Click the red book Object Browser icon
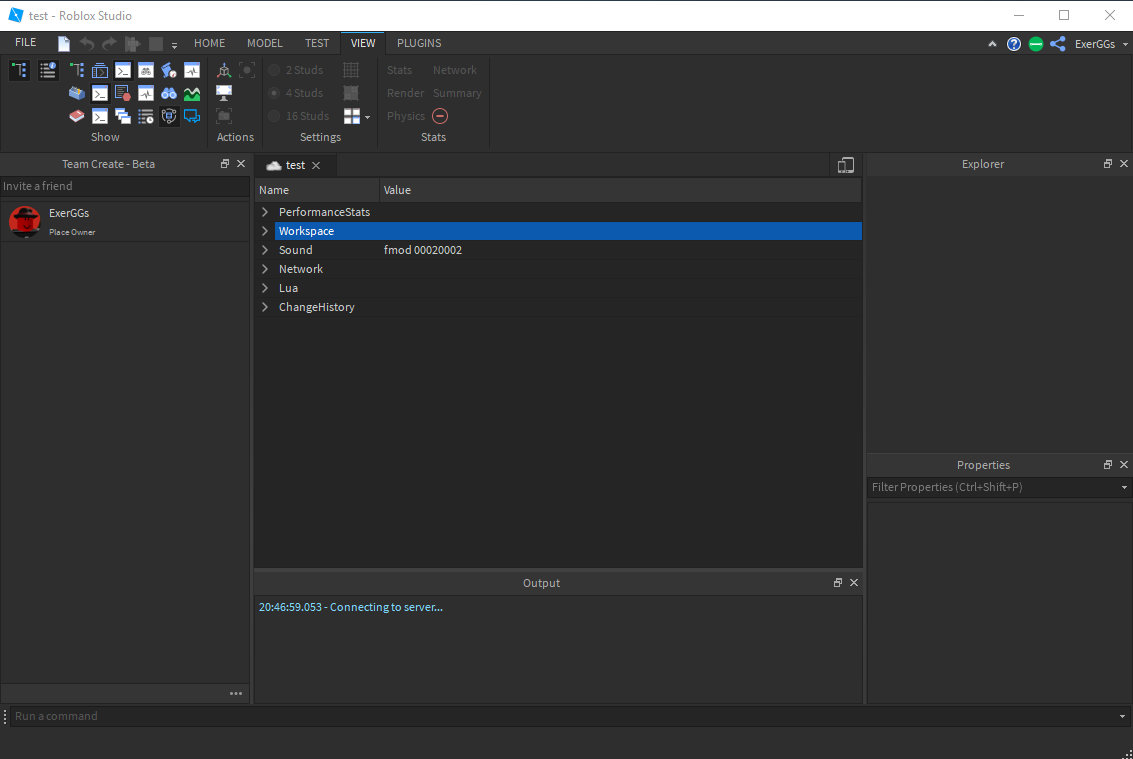The image size is (1133, 759). click(x=77, y=116)
